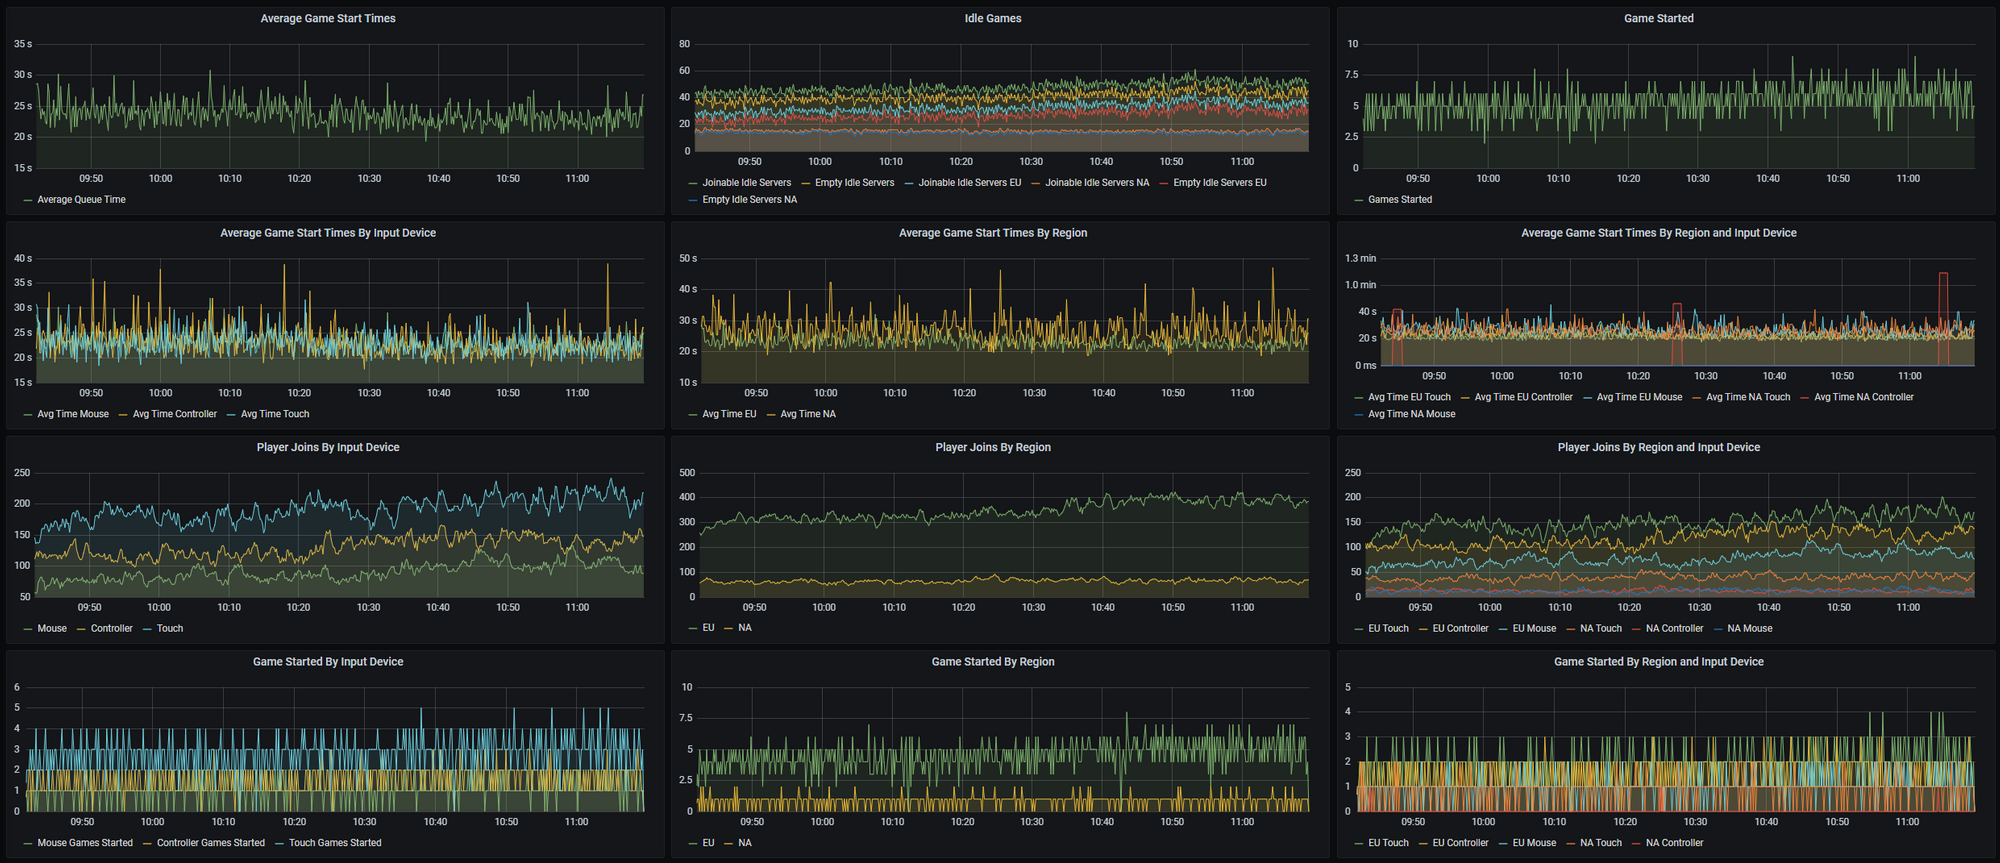The width and height of the screenshot is (2000, 863).
Task: Toggle NA Controller in Player Joins By Region and Input Device
Action: pos(1674,629)
